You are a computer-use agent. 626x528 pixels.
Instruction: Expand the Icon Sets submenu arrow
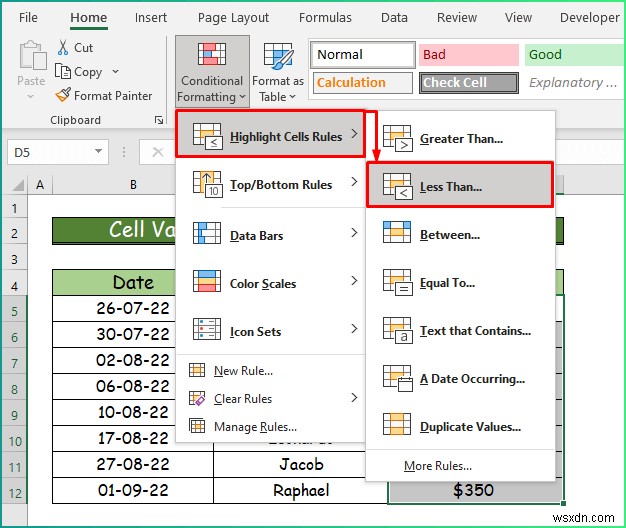(354, 329)
